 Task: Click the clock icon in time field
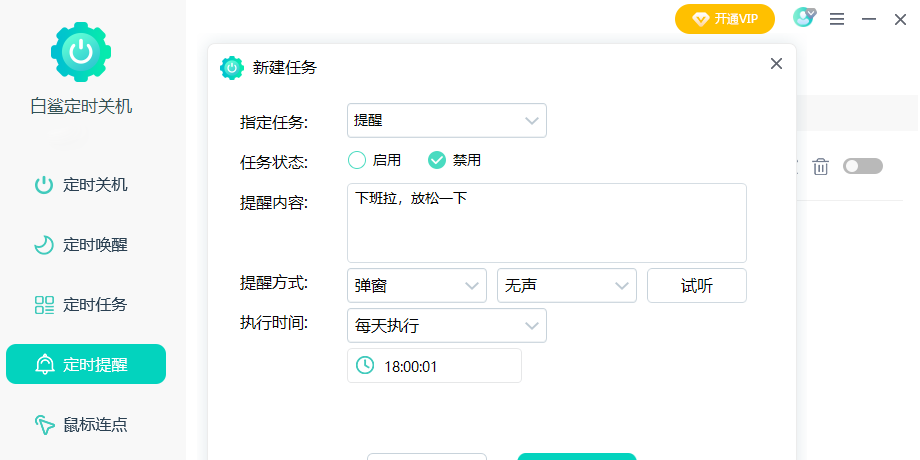(365, 366)
